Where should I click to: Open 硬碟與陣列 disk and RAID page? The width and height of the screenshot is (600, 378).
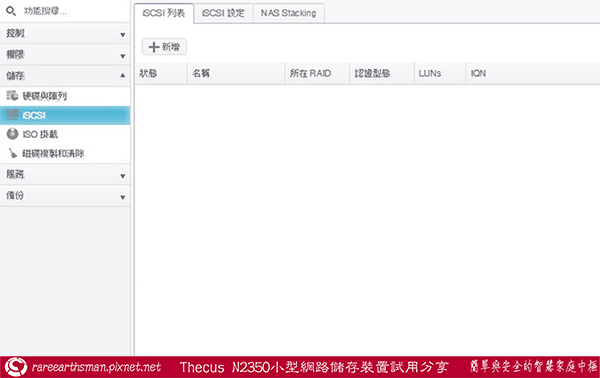[x=65, y=96]
